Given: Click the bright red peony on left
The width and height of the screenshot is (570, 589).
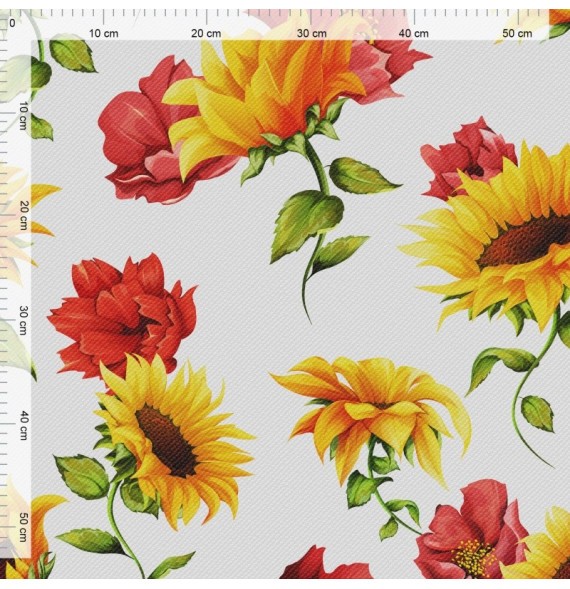Looking at the screenshot, I should (x=123, y=317).
